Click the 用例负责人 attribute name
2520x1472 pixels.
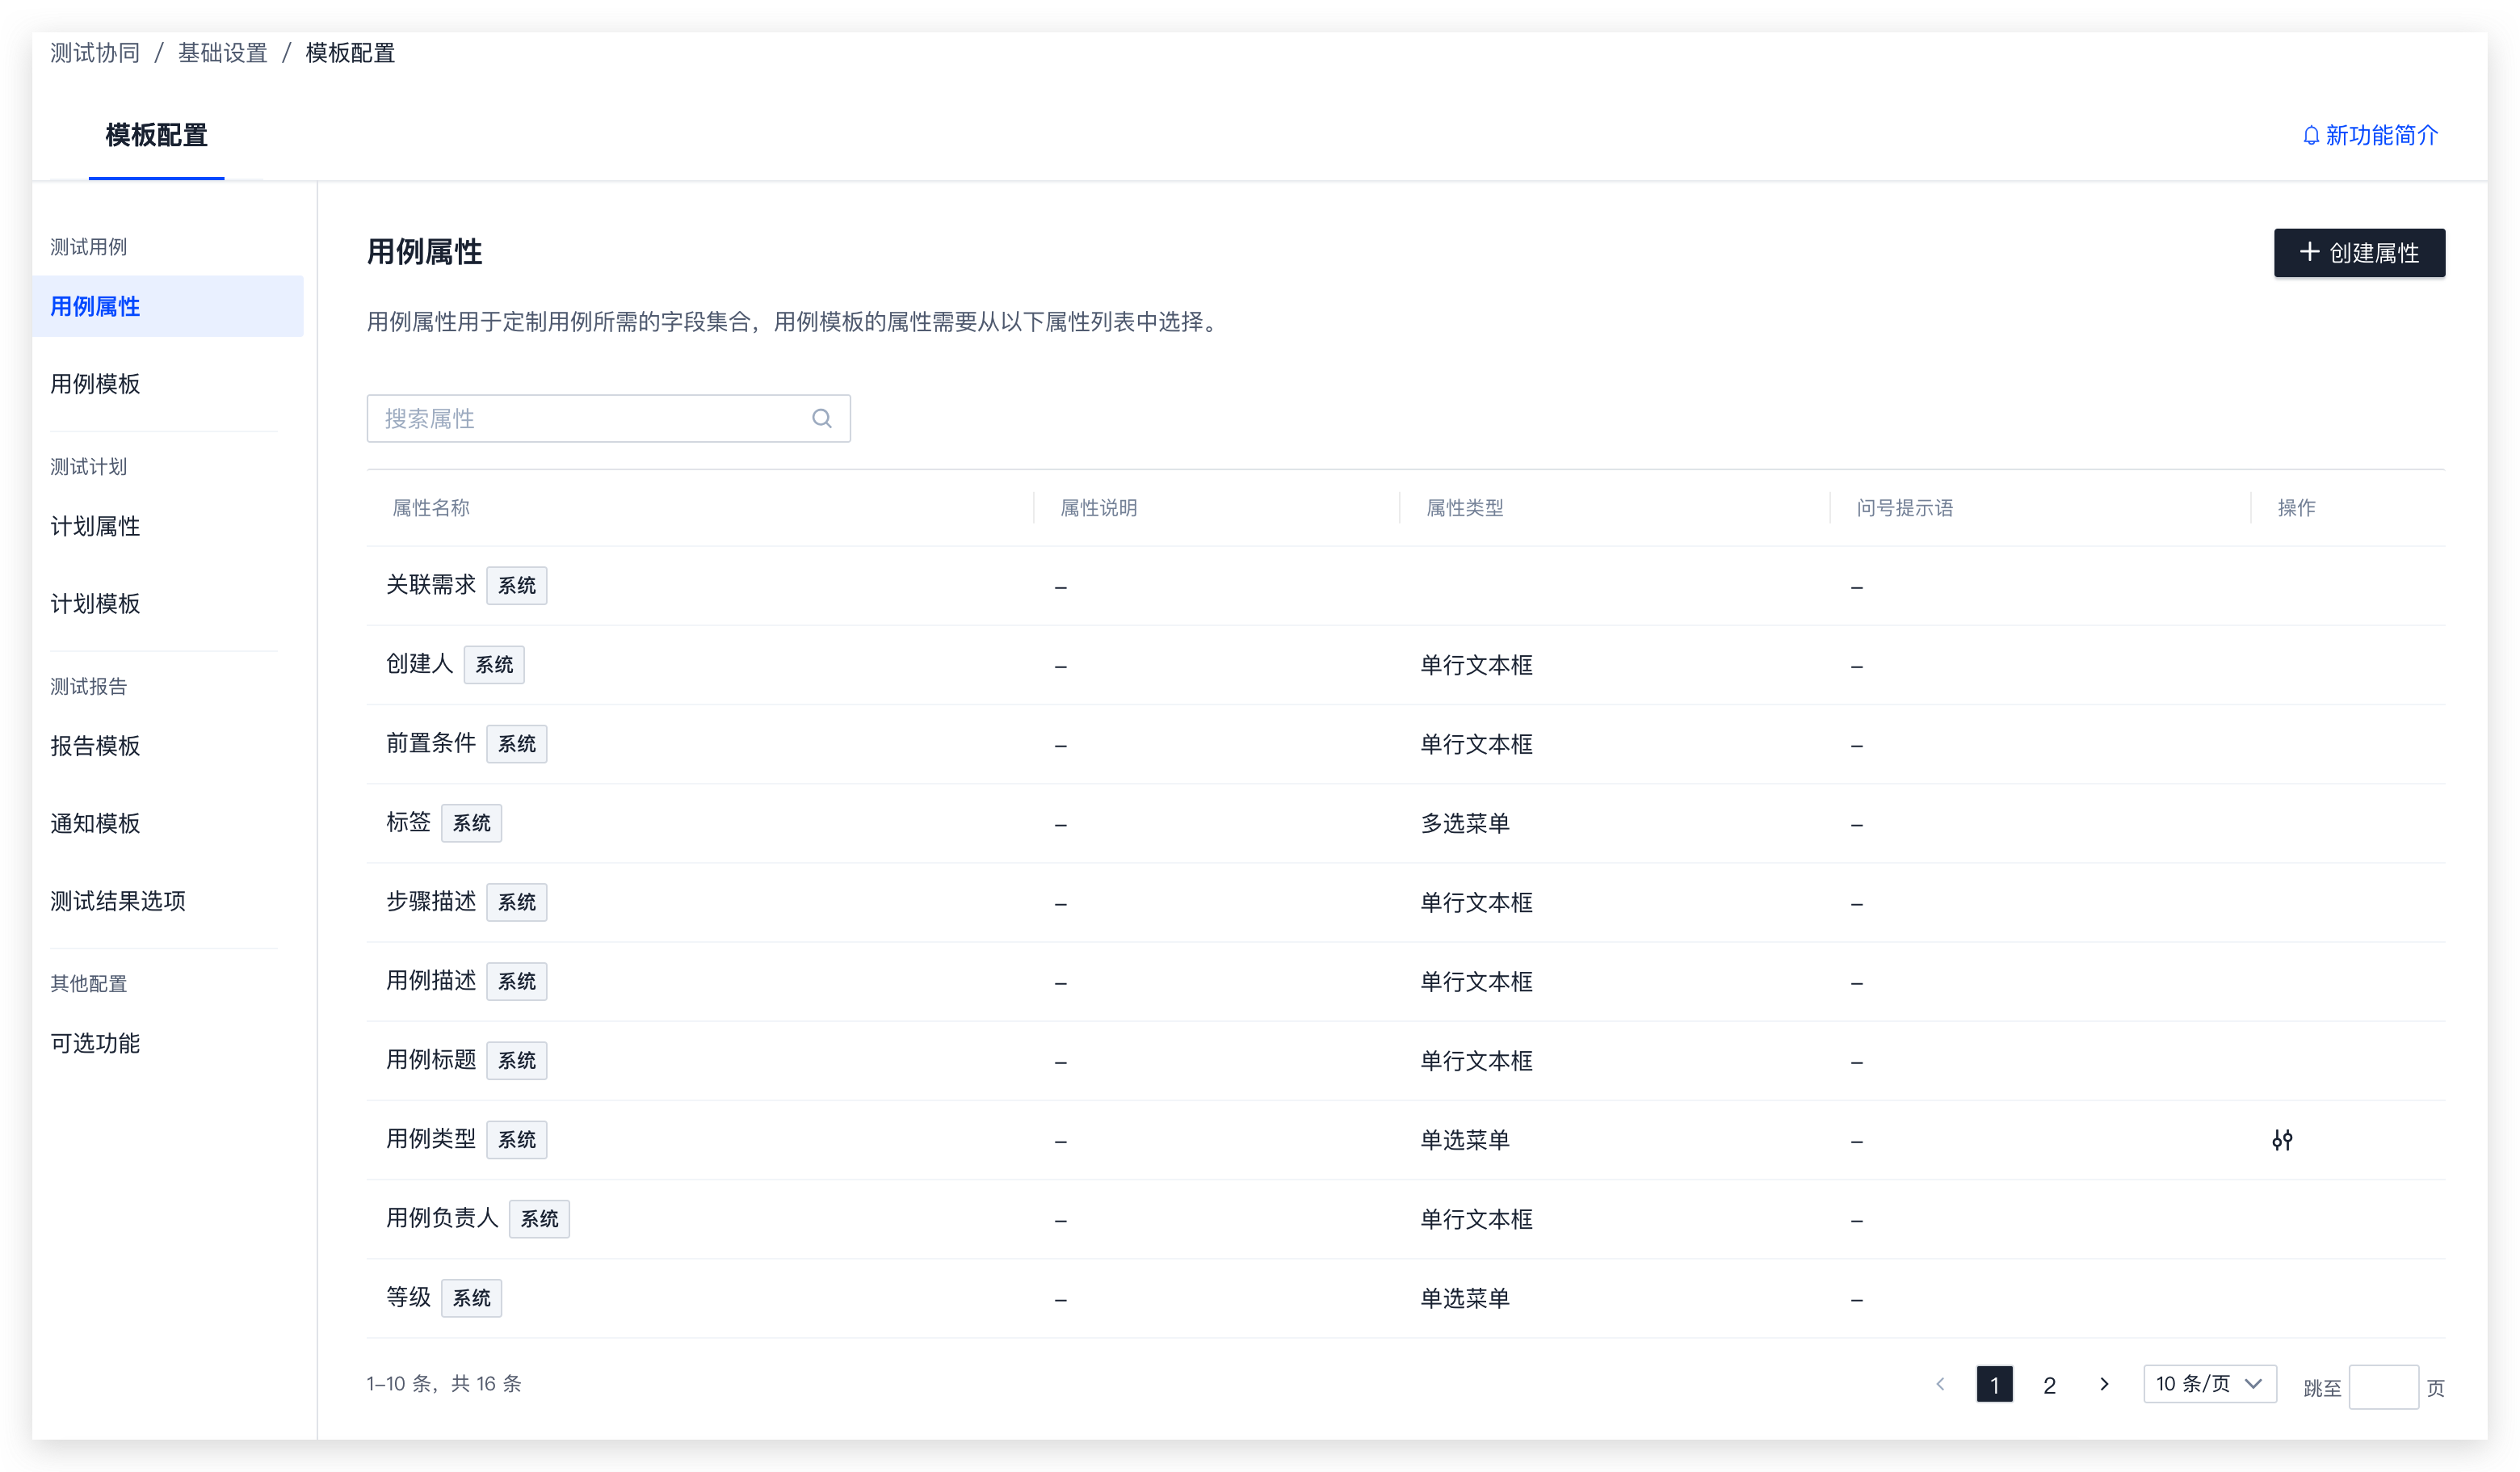[x=442, y=1218]
